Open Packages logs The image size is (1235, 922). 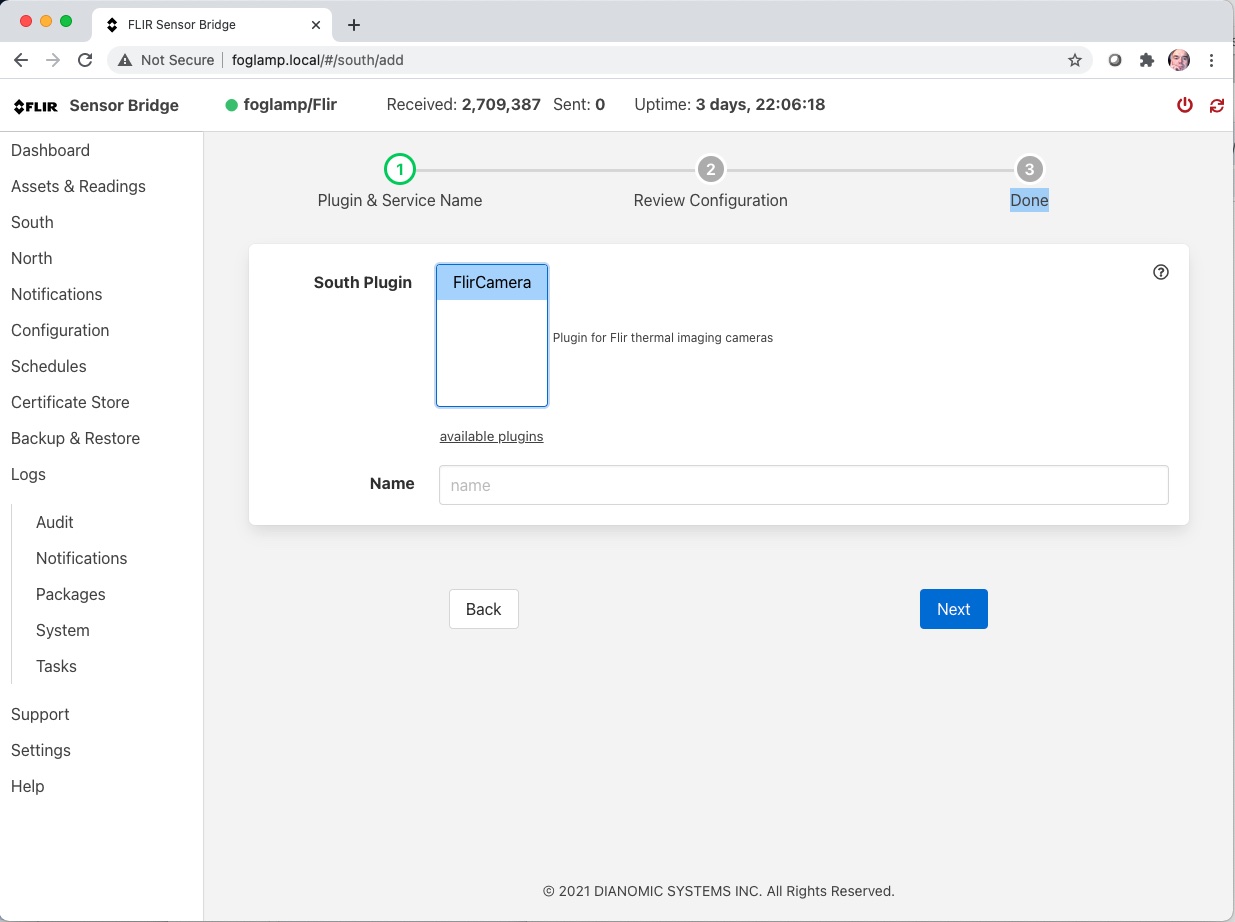pos(70,594)
